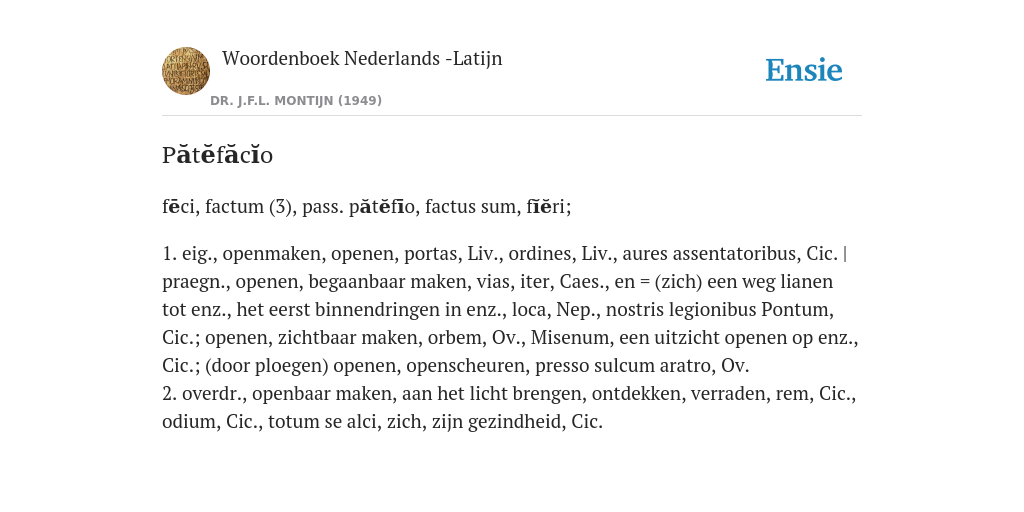This screenshot has height=512, width=1024.
Task: Open the Ensie logo link
Action: click(x=804, y=70)
